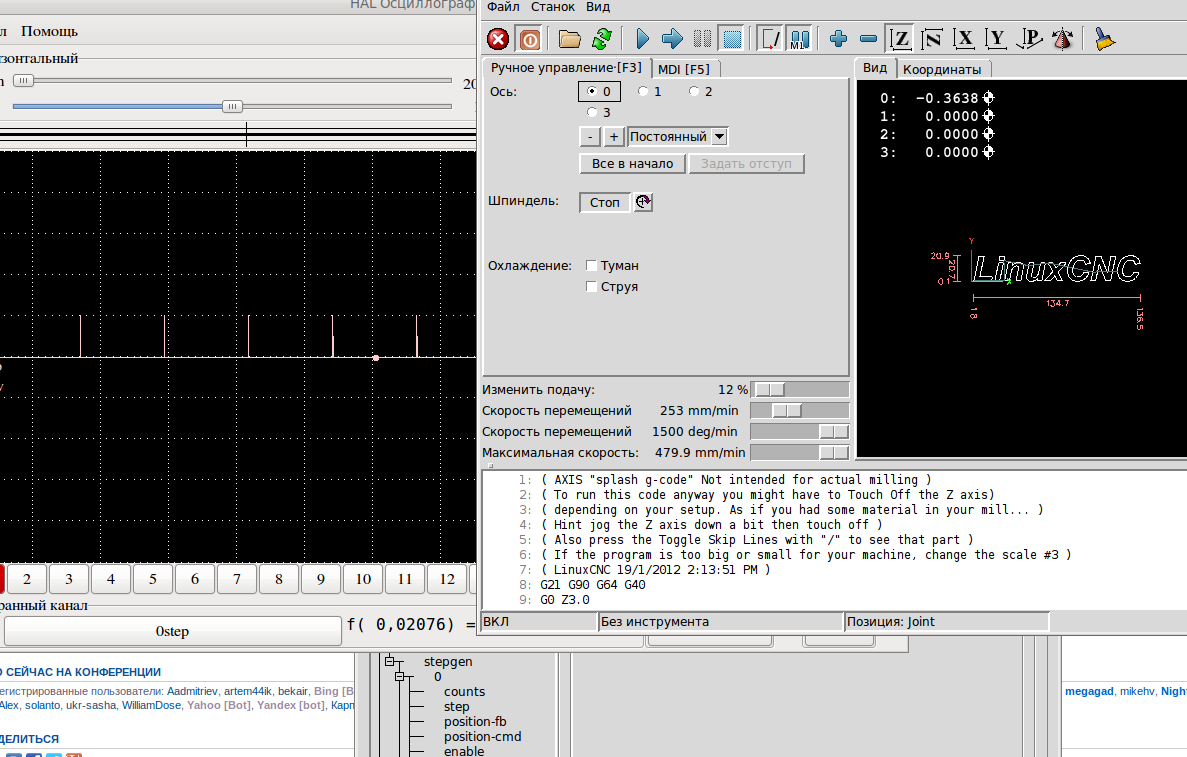The width and height of the screenshot is (1187, 757).
Task: Enable Туман coolant checkbox
Action: tap(592, 266)
